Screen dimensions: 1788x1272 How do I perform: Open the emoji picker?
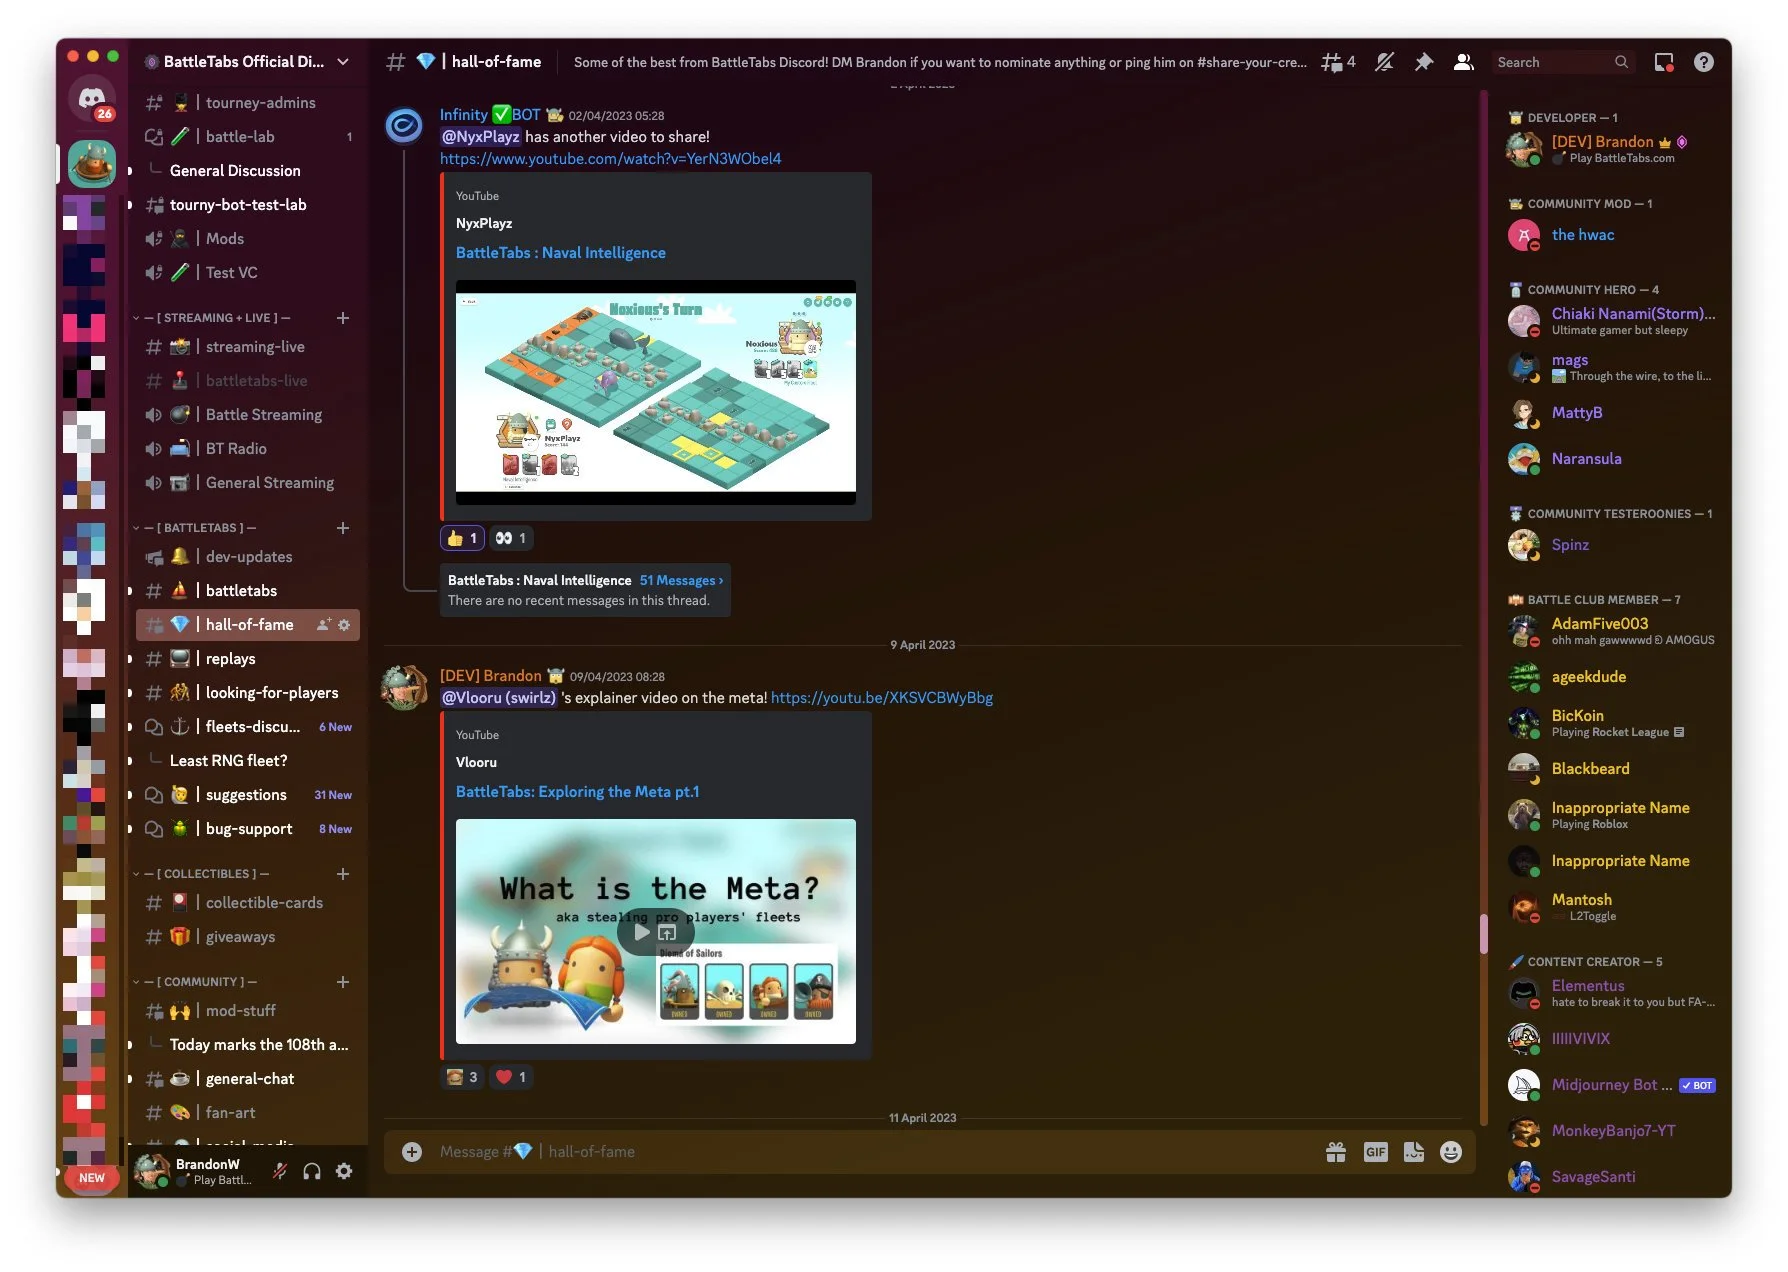click(1451, 1152)
